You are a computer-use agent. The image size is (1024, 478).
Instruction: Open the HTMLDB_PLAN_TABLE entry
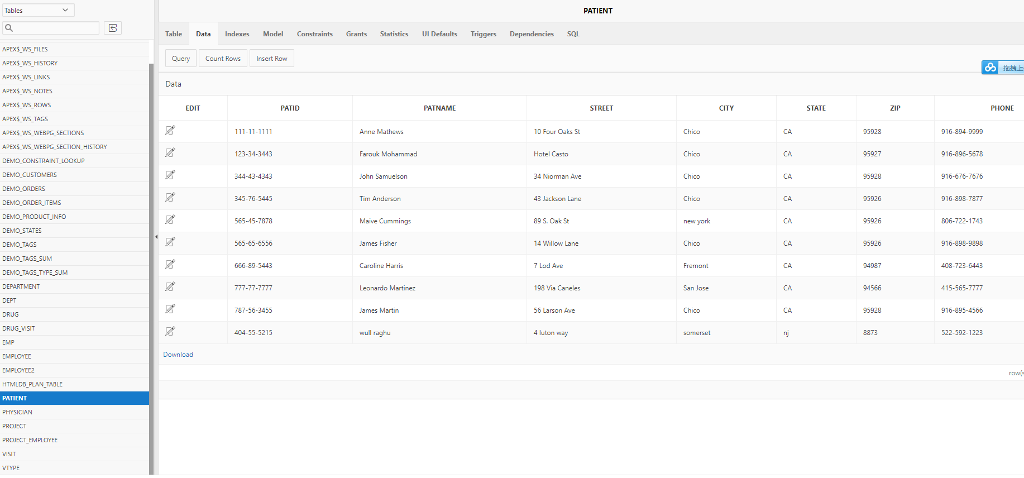pos(74,384)
